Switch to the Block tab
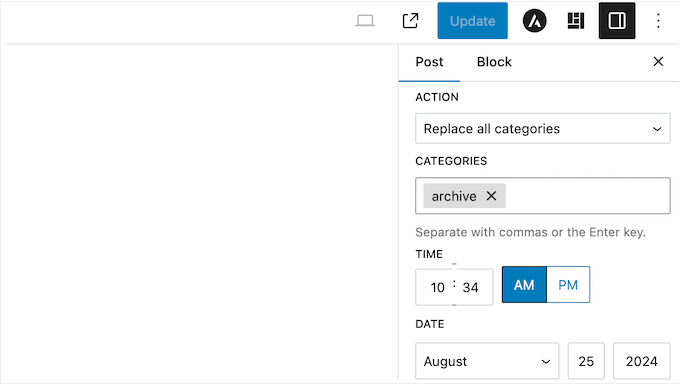 tap(494, 62)
